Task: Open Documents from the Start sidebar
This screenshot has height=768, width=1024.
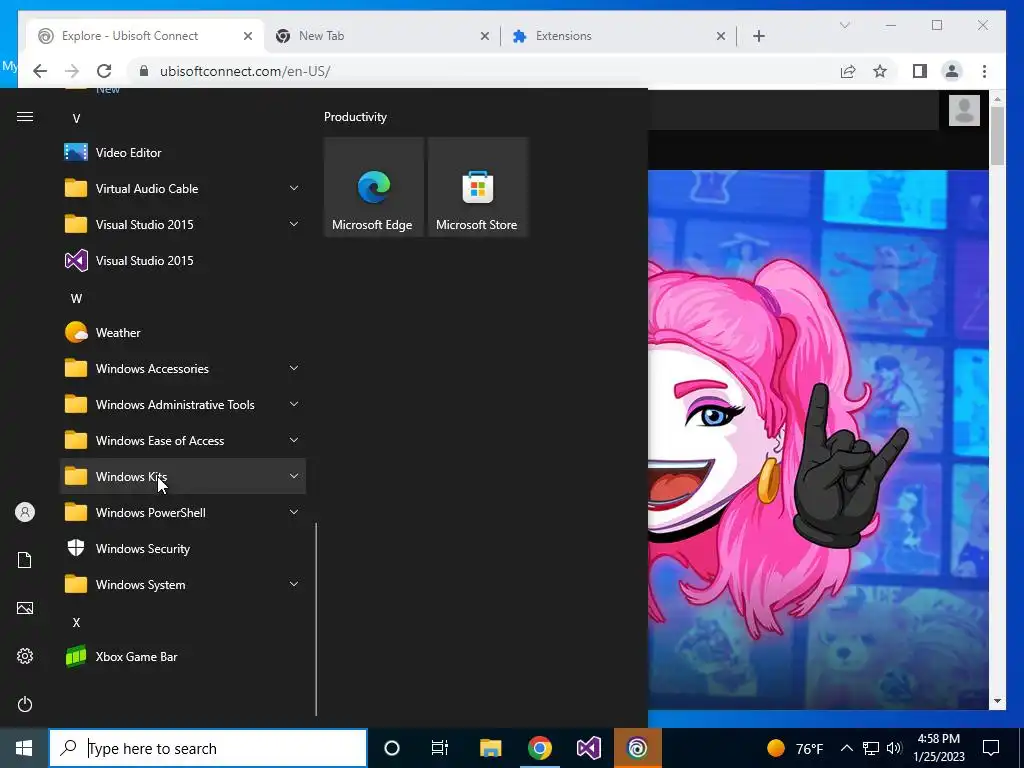Action: [x=25, y=560]
